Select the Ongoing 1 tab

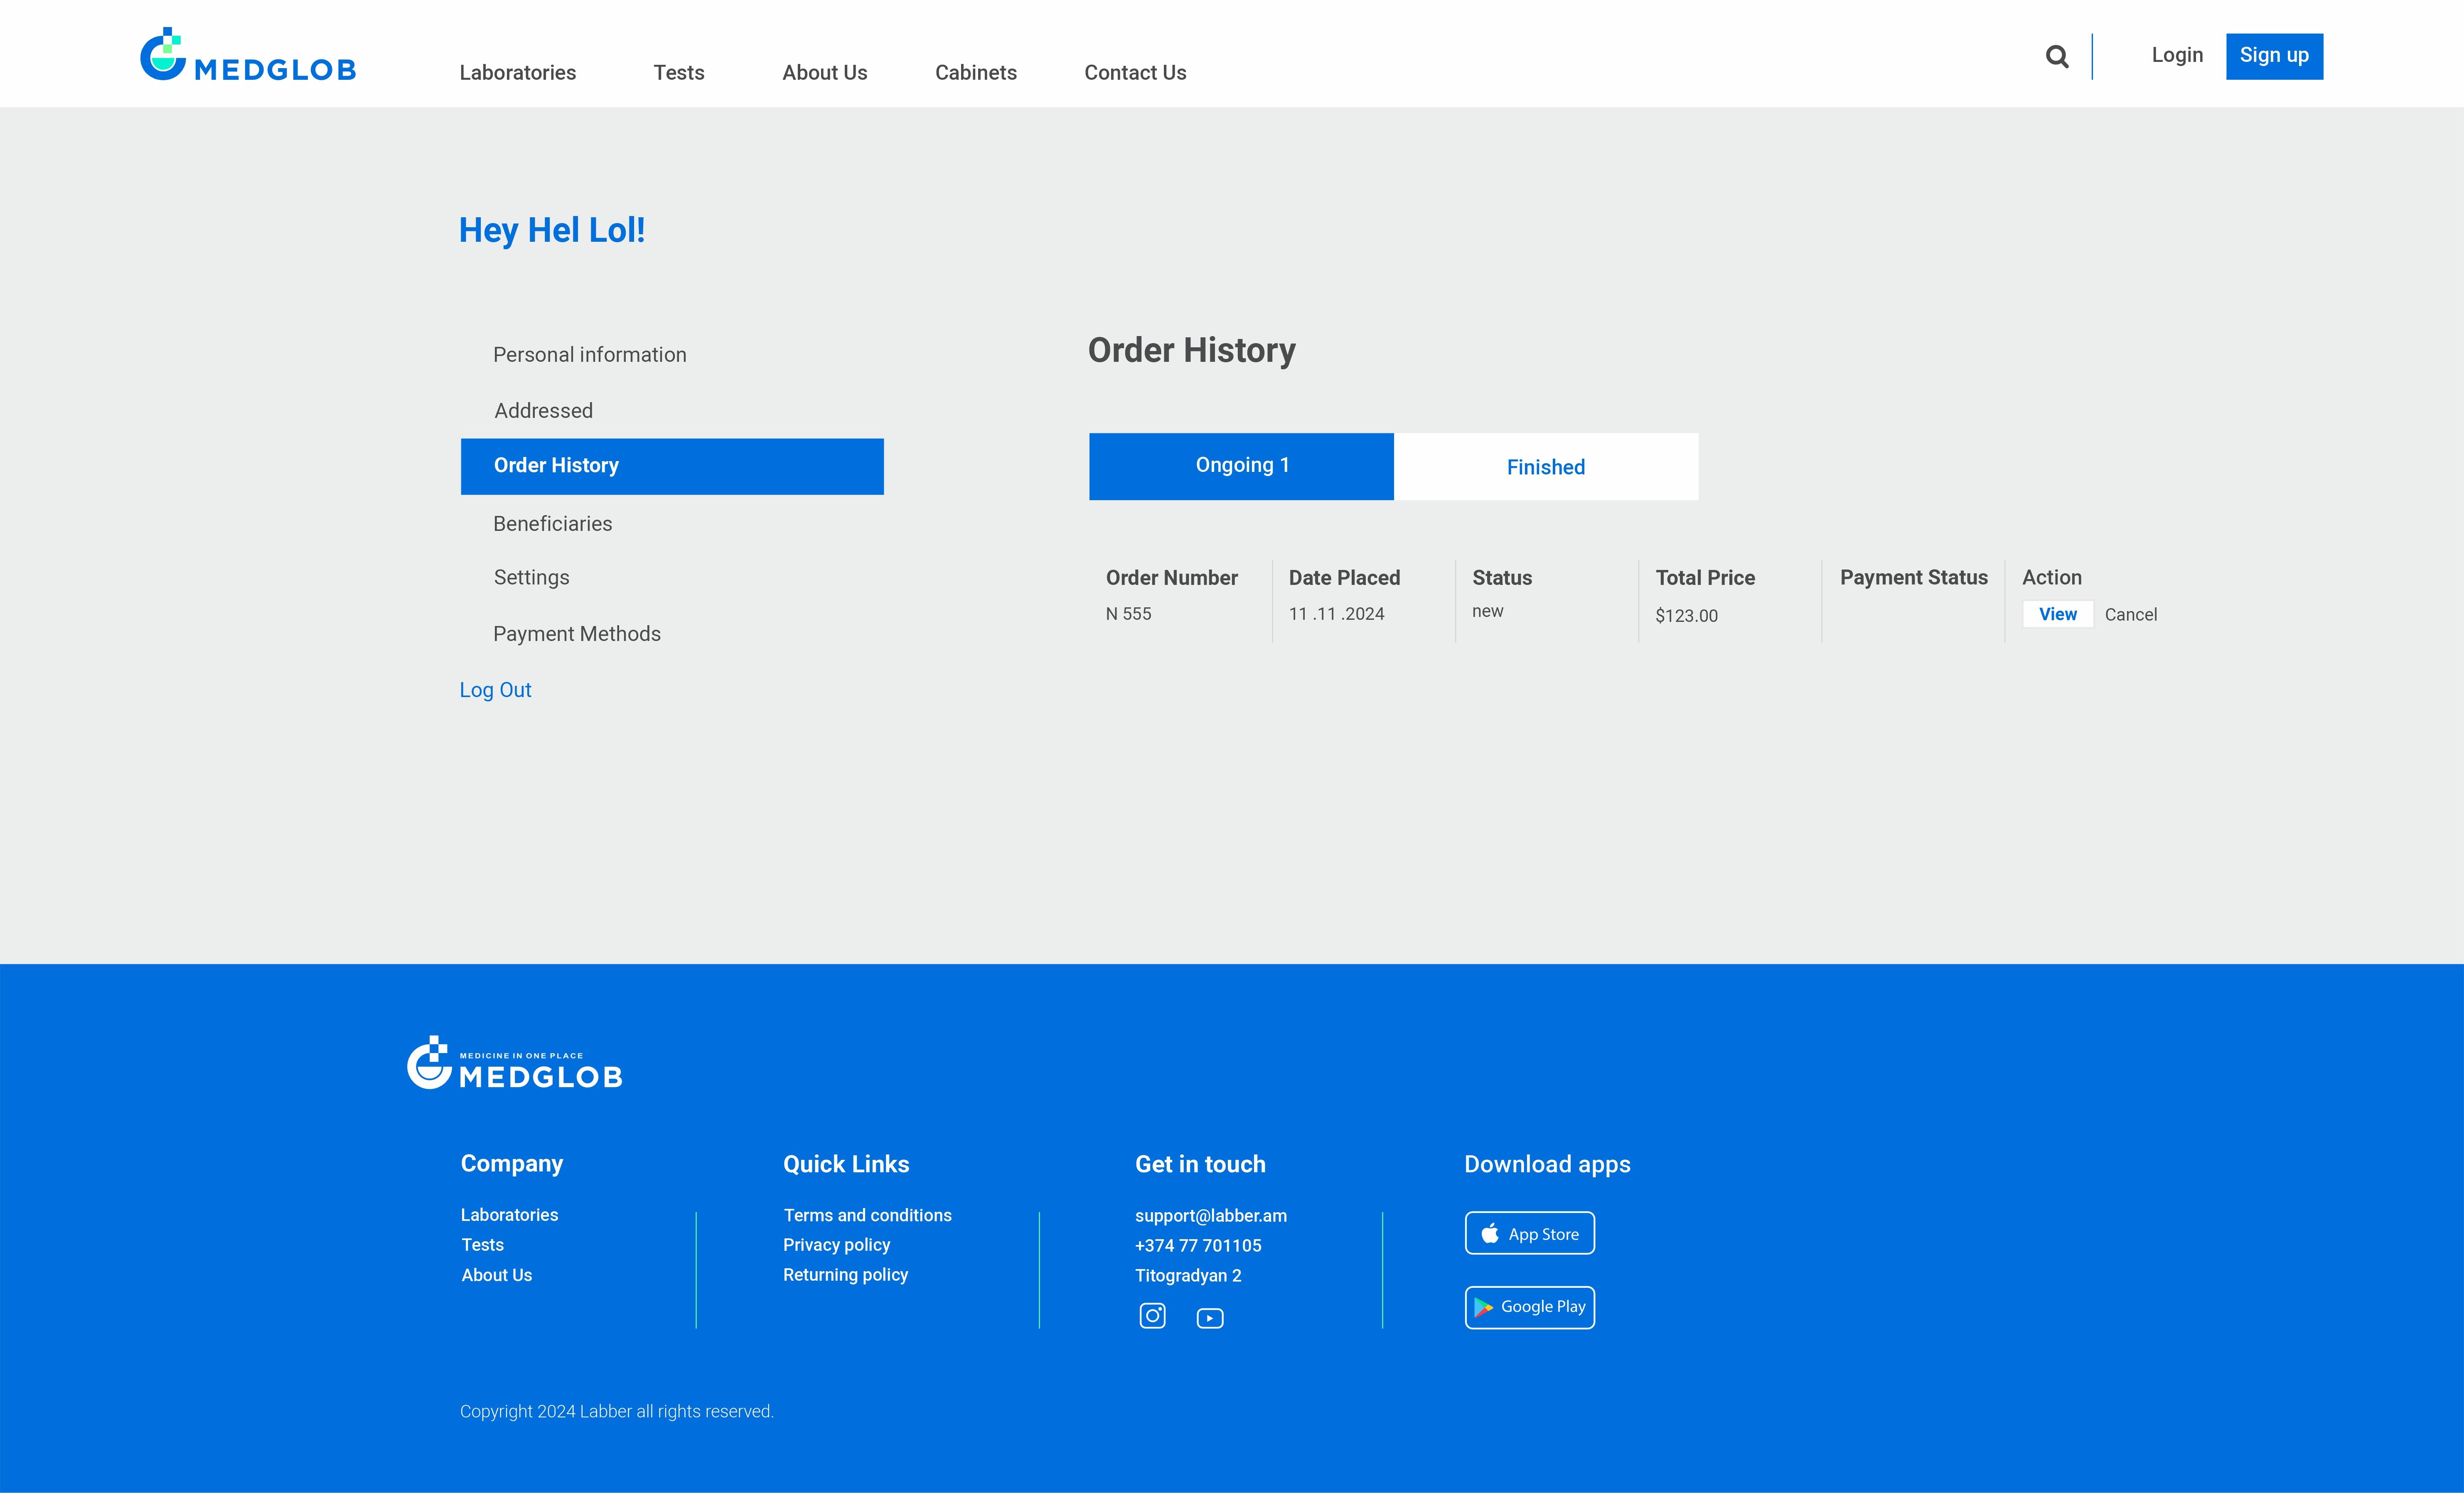click(1241, 466)
